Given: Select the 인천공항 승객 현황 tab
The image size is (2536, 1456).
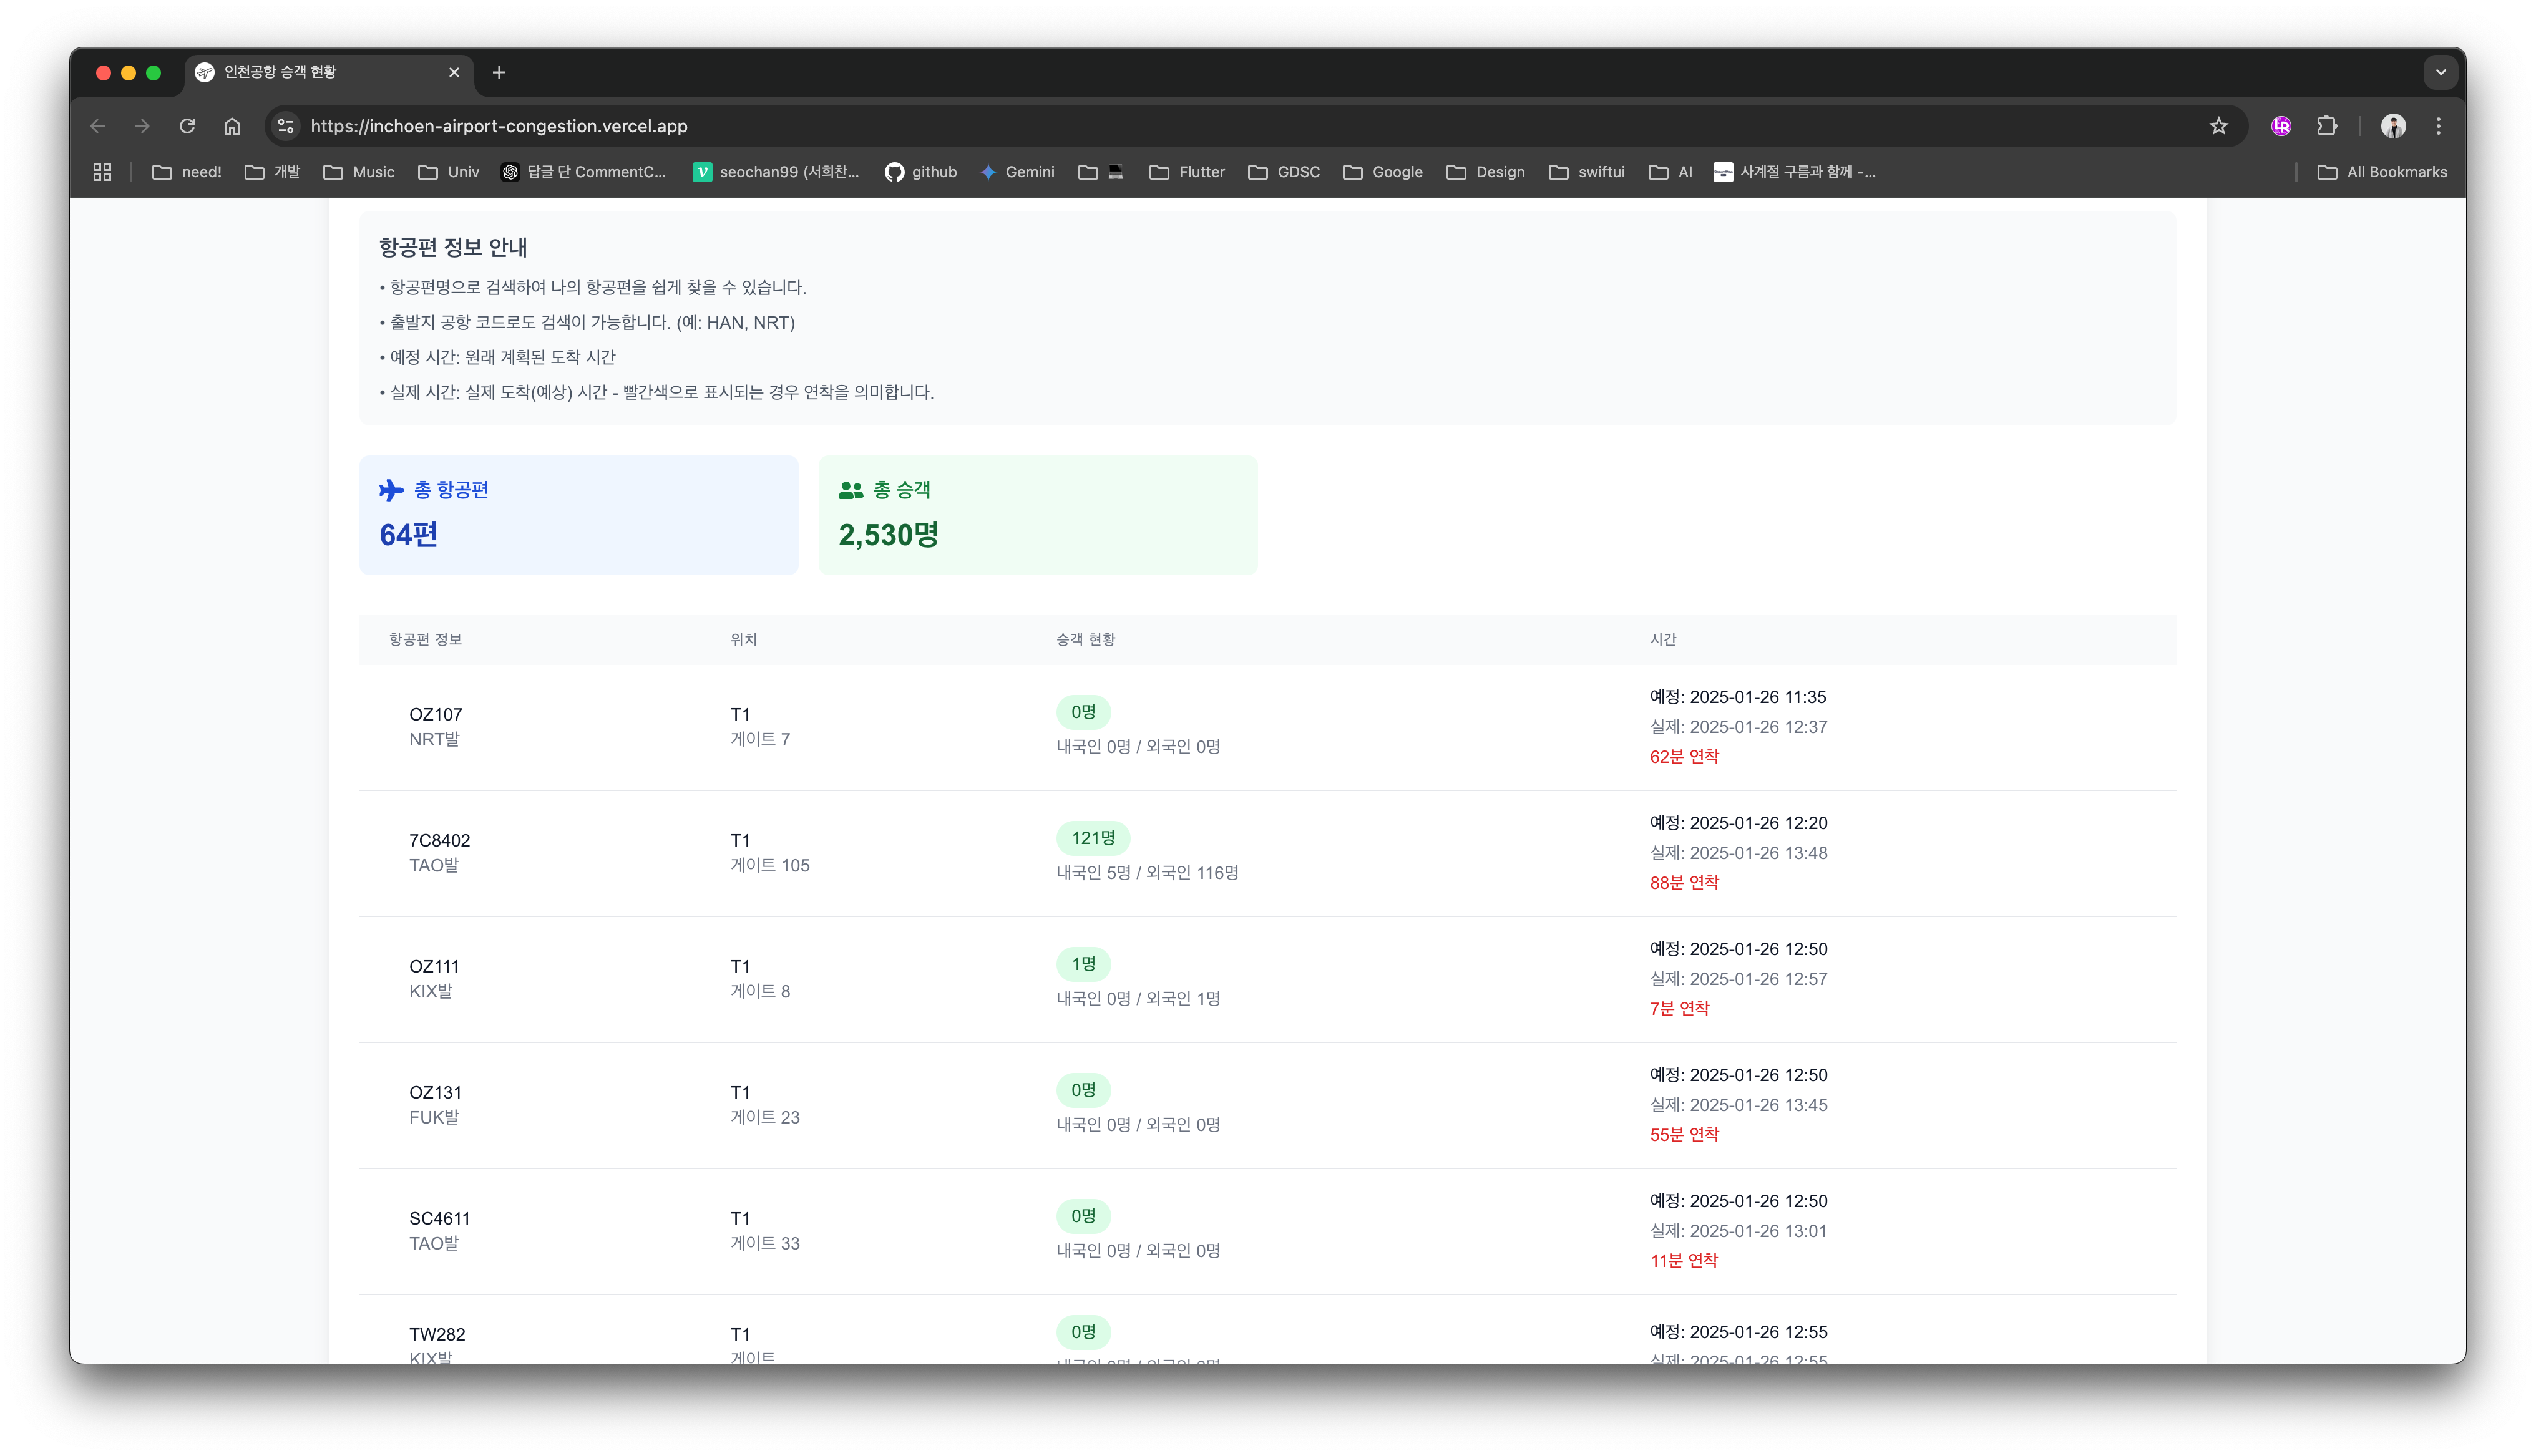Looking at the screenshot, I should pos(300,72).
